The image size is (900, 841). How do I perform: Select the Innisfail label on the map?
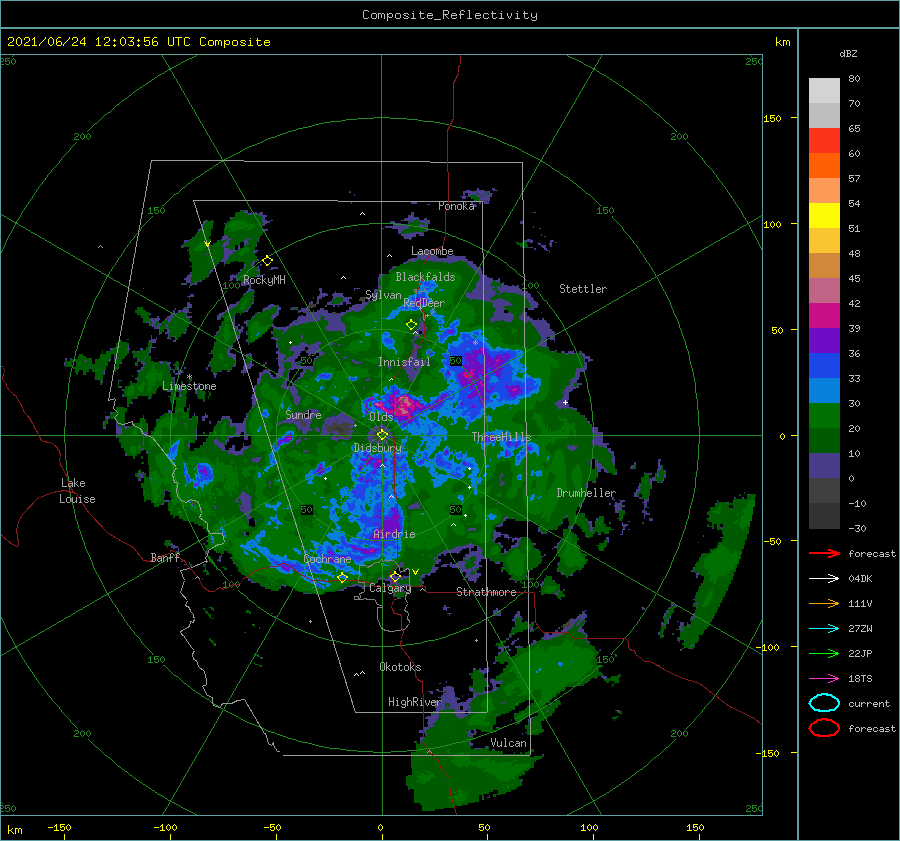(x=404, y=362)
